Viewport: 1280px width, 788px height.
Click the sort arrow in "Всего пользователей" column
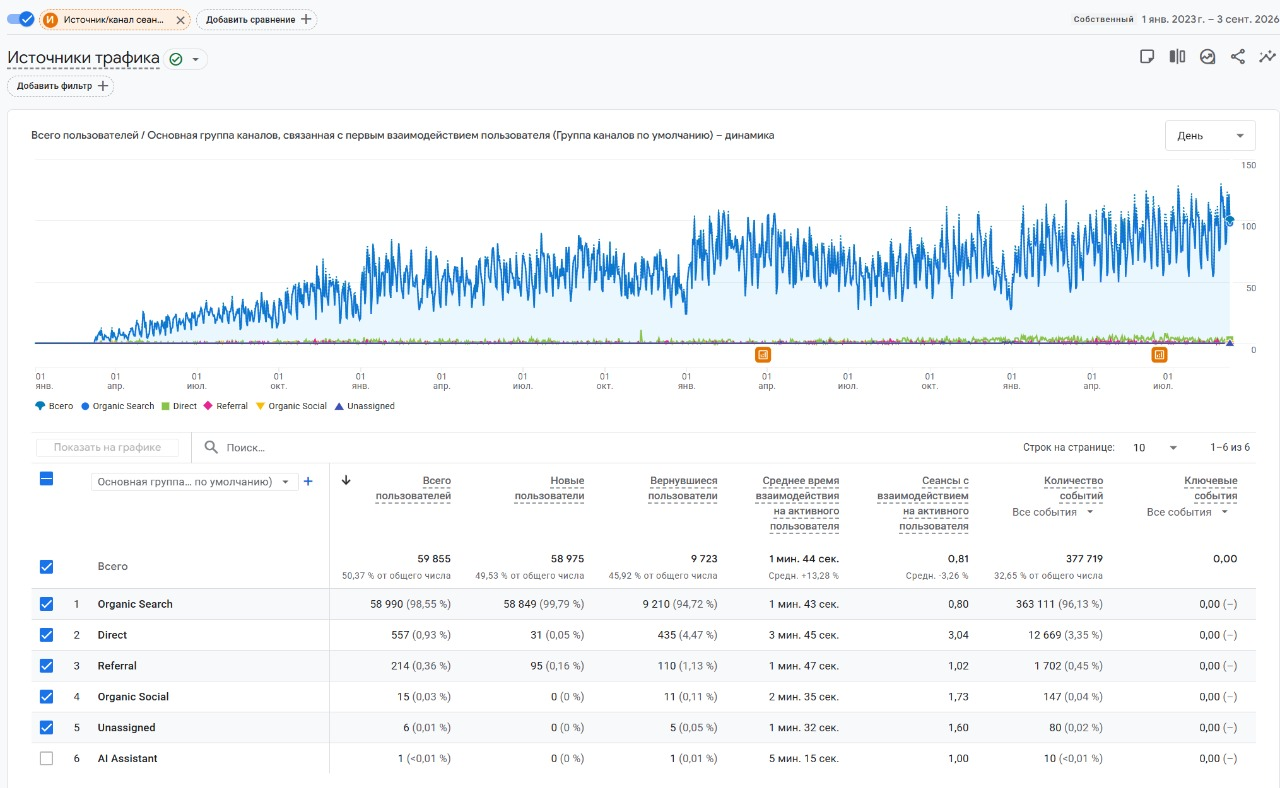pos(346,480)
